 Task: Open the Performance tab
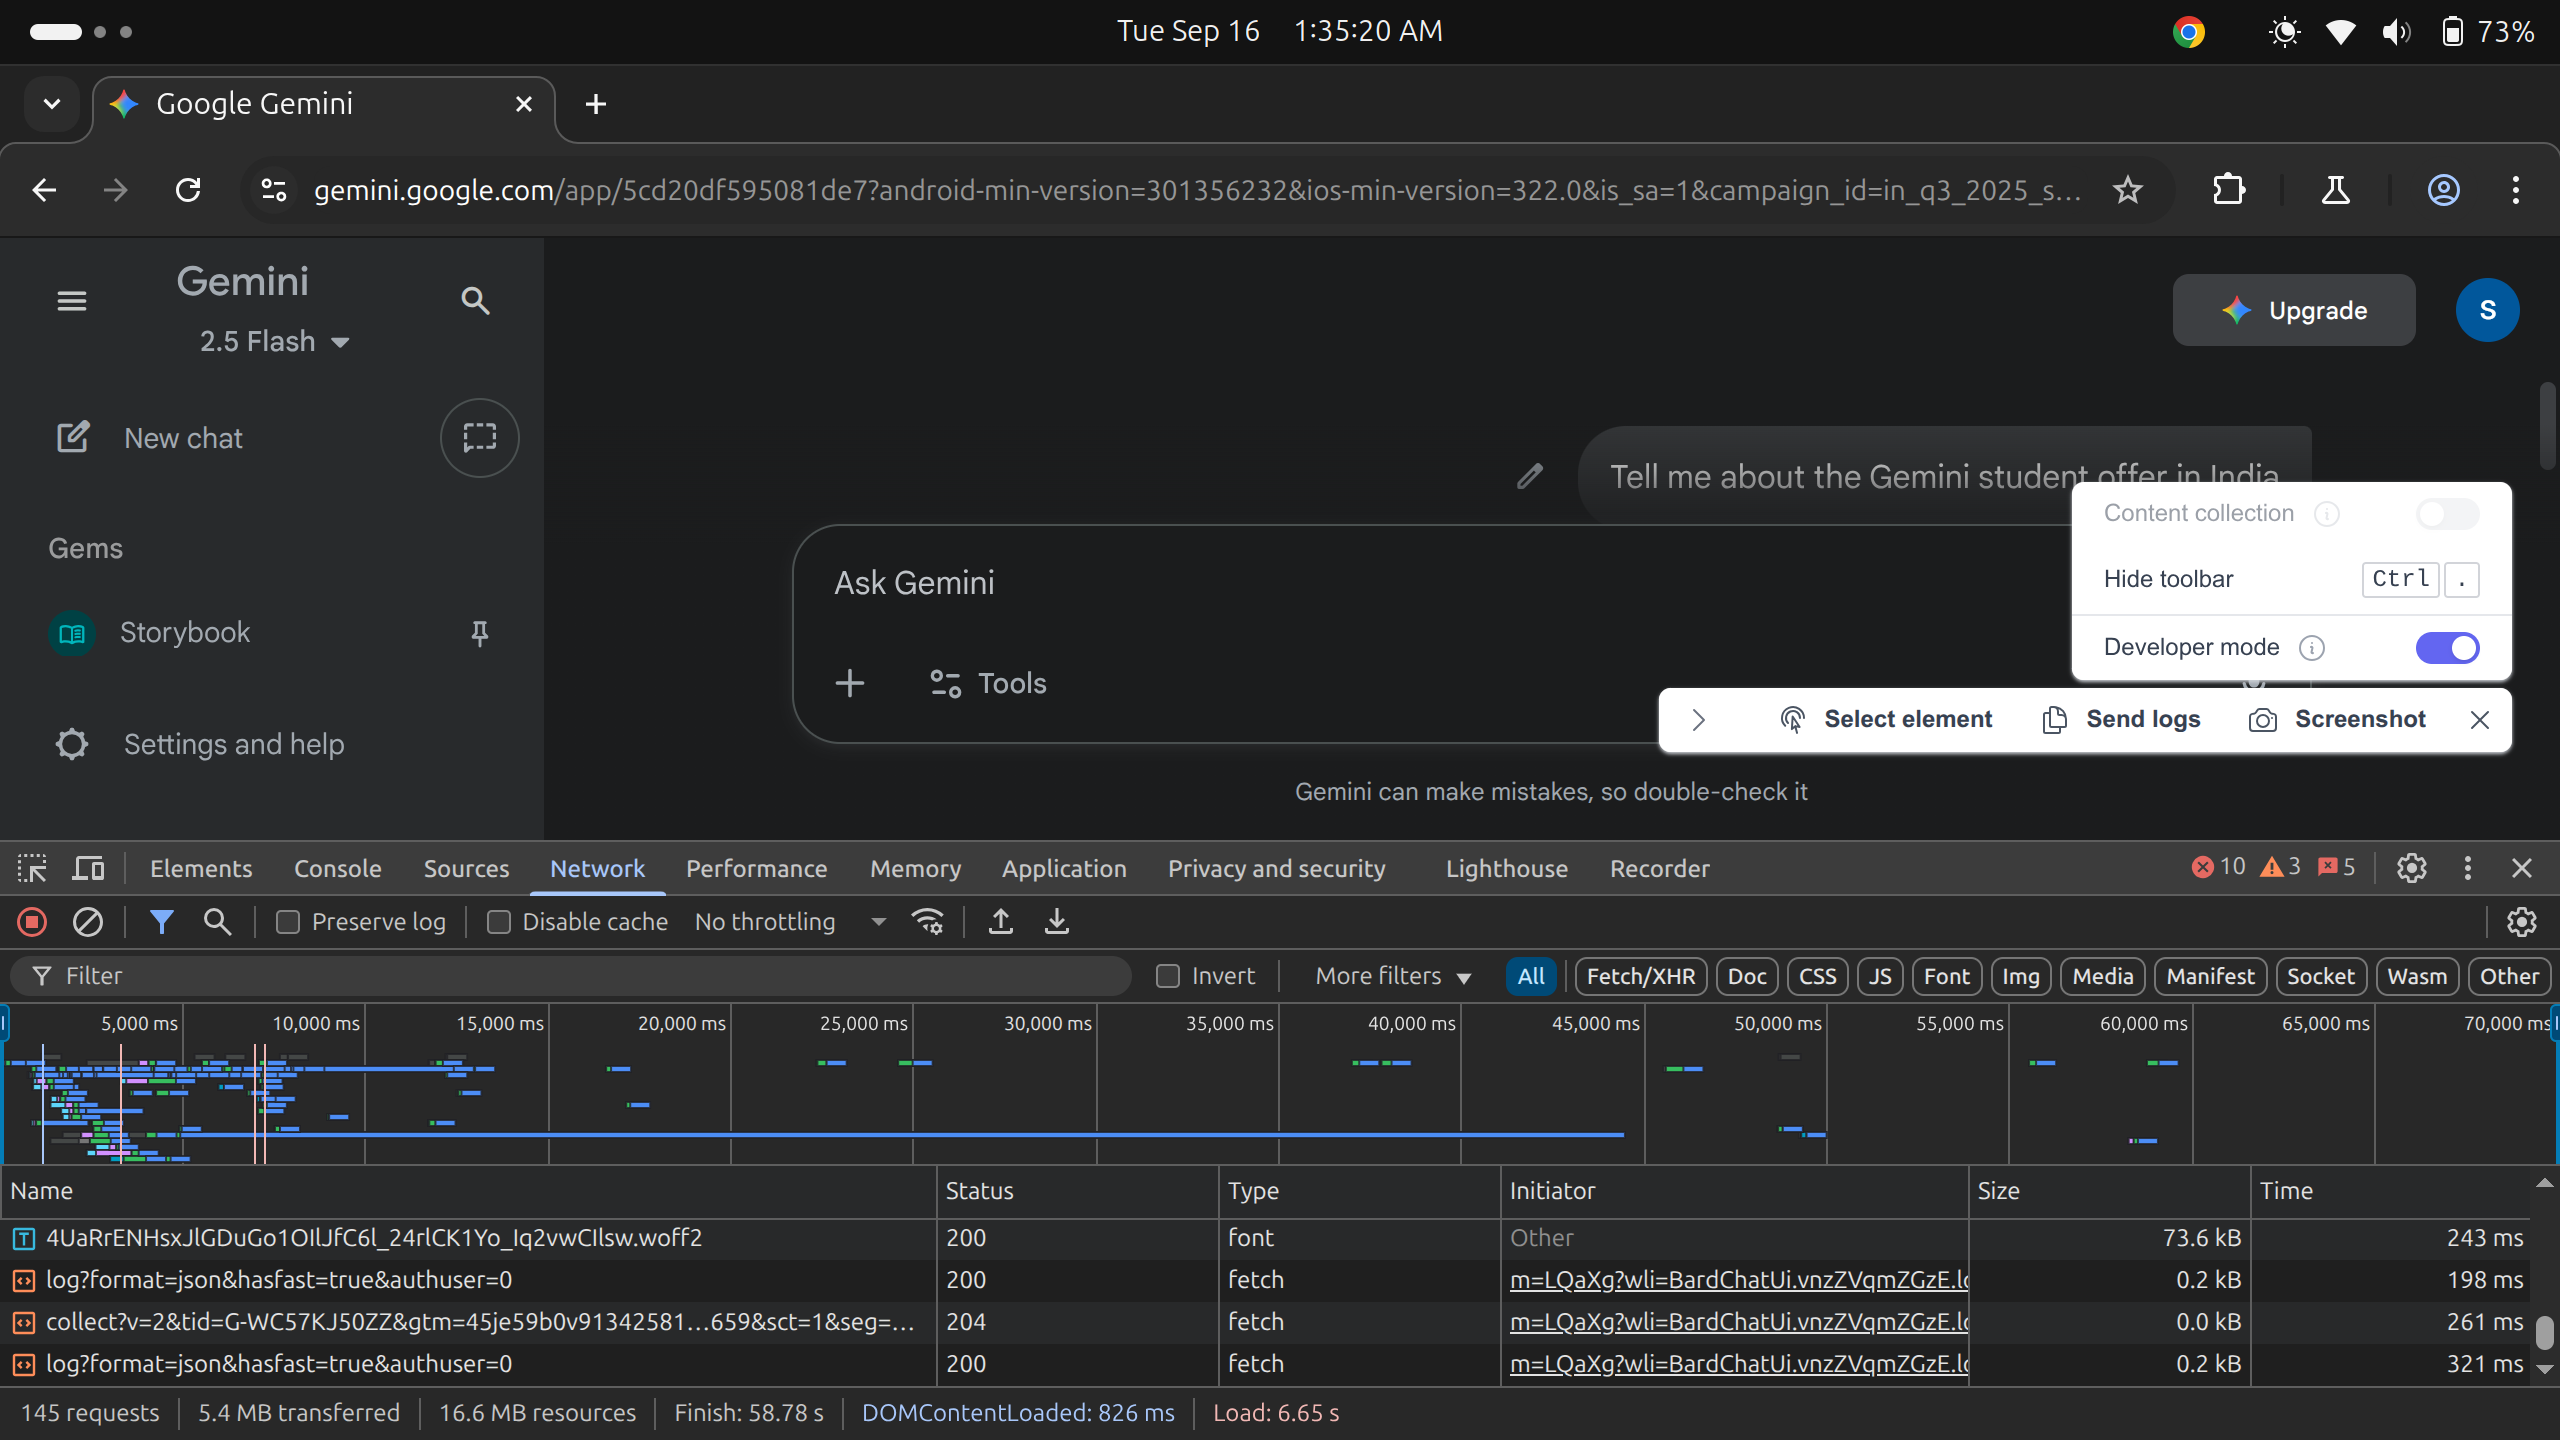point(756,868)
